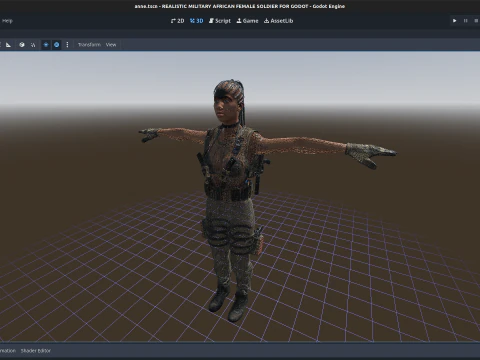Toggle local space cube icon
This screenshot has height=360, width=480.
(x=22, y=45)
